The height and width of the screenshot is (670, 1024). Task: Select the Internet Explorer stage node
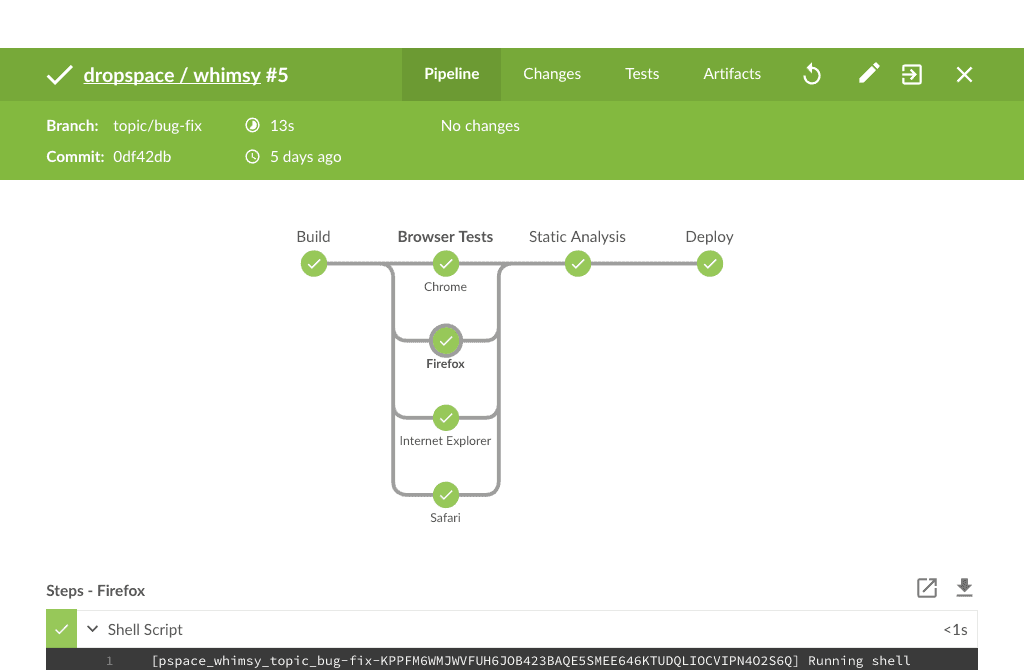(x=446, y=417)
